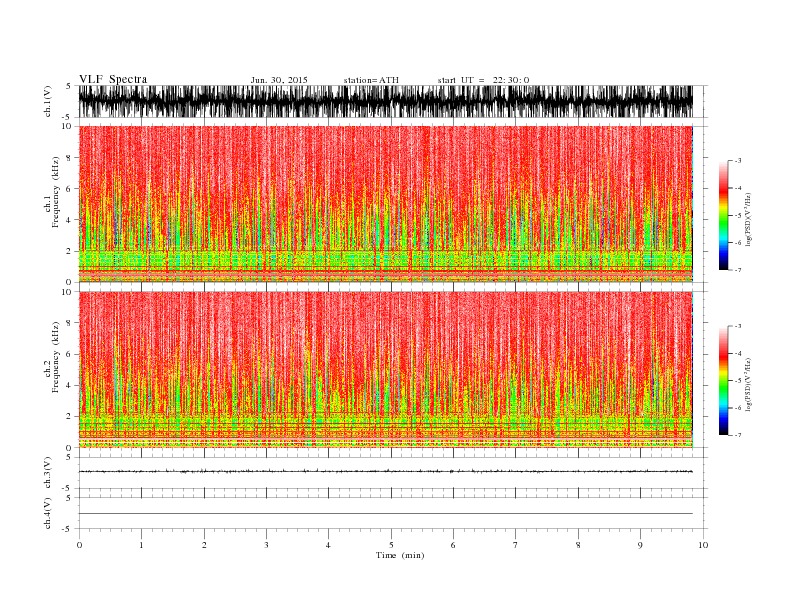Click time axis tick label "5"
Image resolution: width=792 pixels, height=612 pixels.
(x=391, y=545)
